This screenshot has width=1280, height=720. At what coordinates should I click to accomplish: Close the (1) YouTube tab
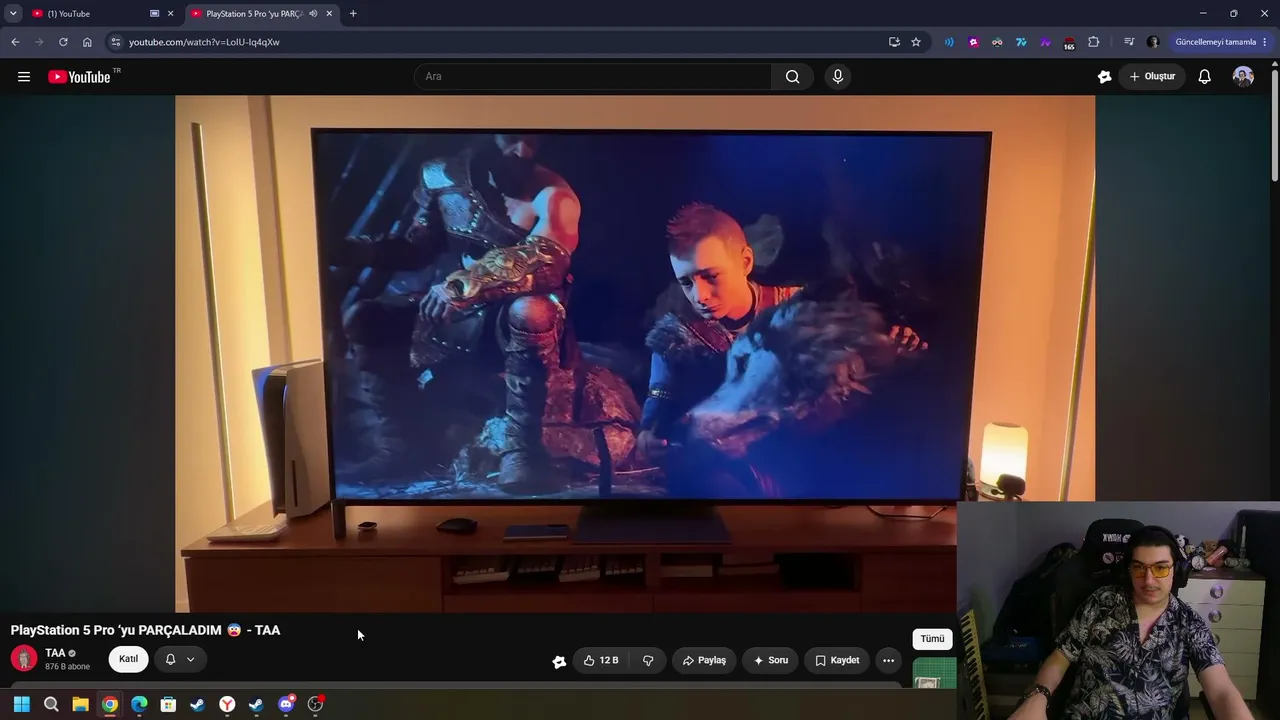tap(170, 14)
